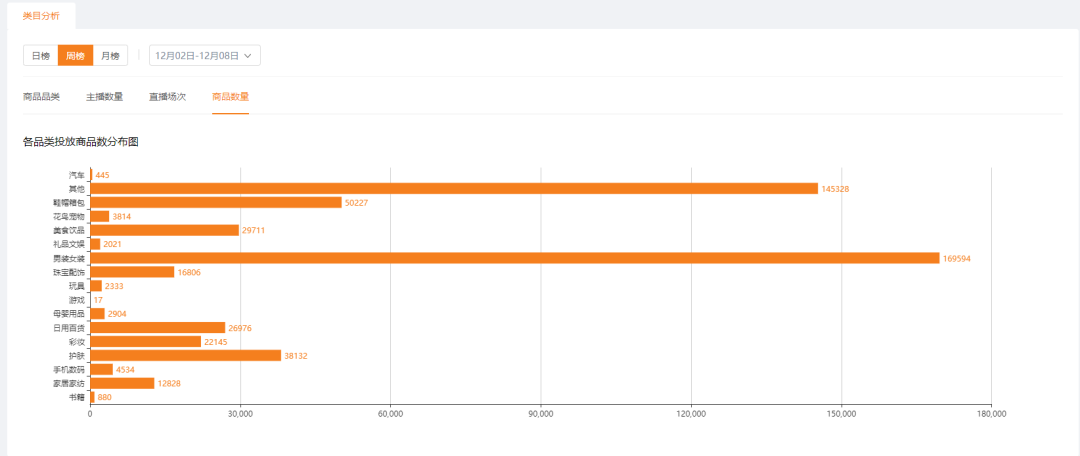Open the 12月02日-12月08日 date range dropdown
This screenshot has height=456, width=1080.
(205, 56)
